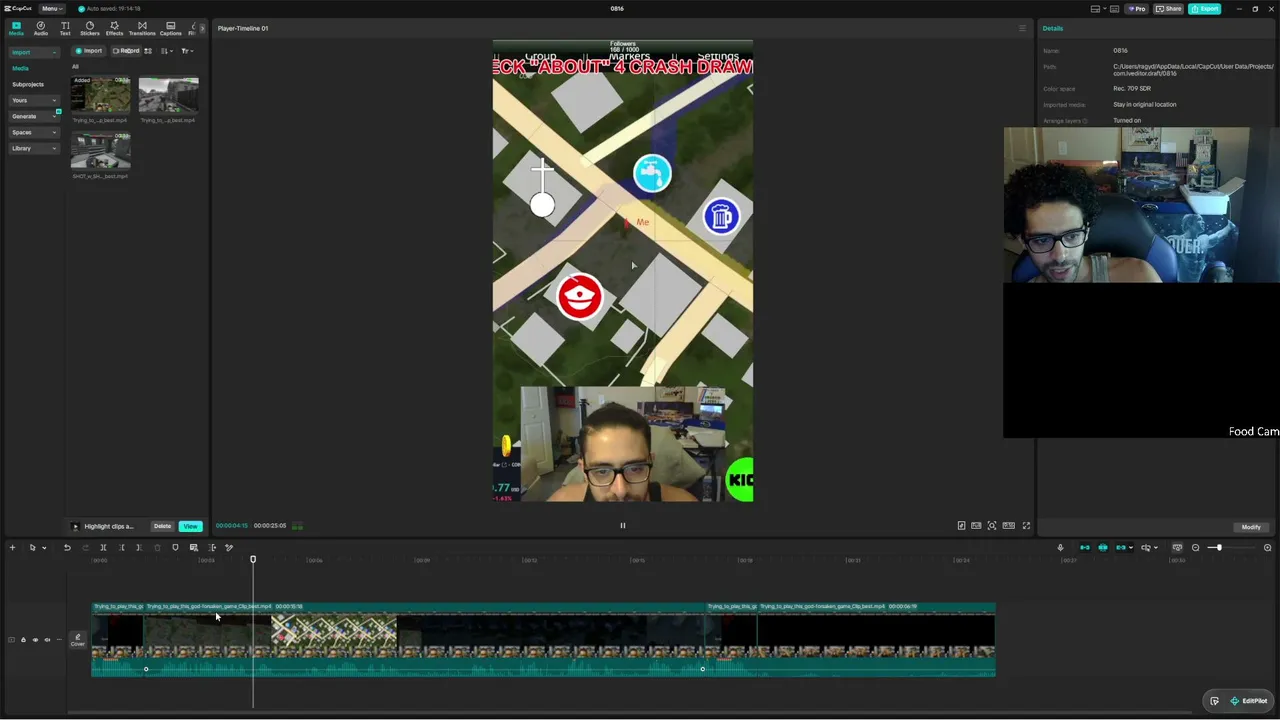The height and width of the screenshot is (720, 1280).
Task: Adjust the timeline zoom slider handle
Action: point(1218,547)
